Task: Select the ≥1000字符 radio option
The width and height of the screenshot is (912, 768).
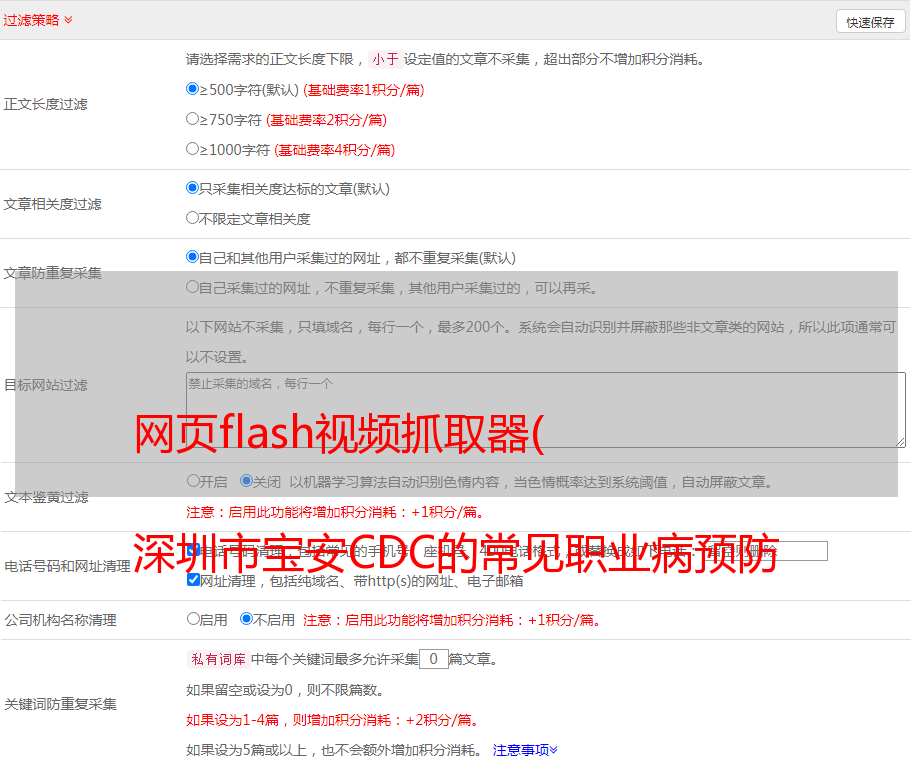Action: point(192,149)
